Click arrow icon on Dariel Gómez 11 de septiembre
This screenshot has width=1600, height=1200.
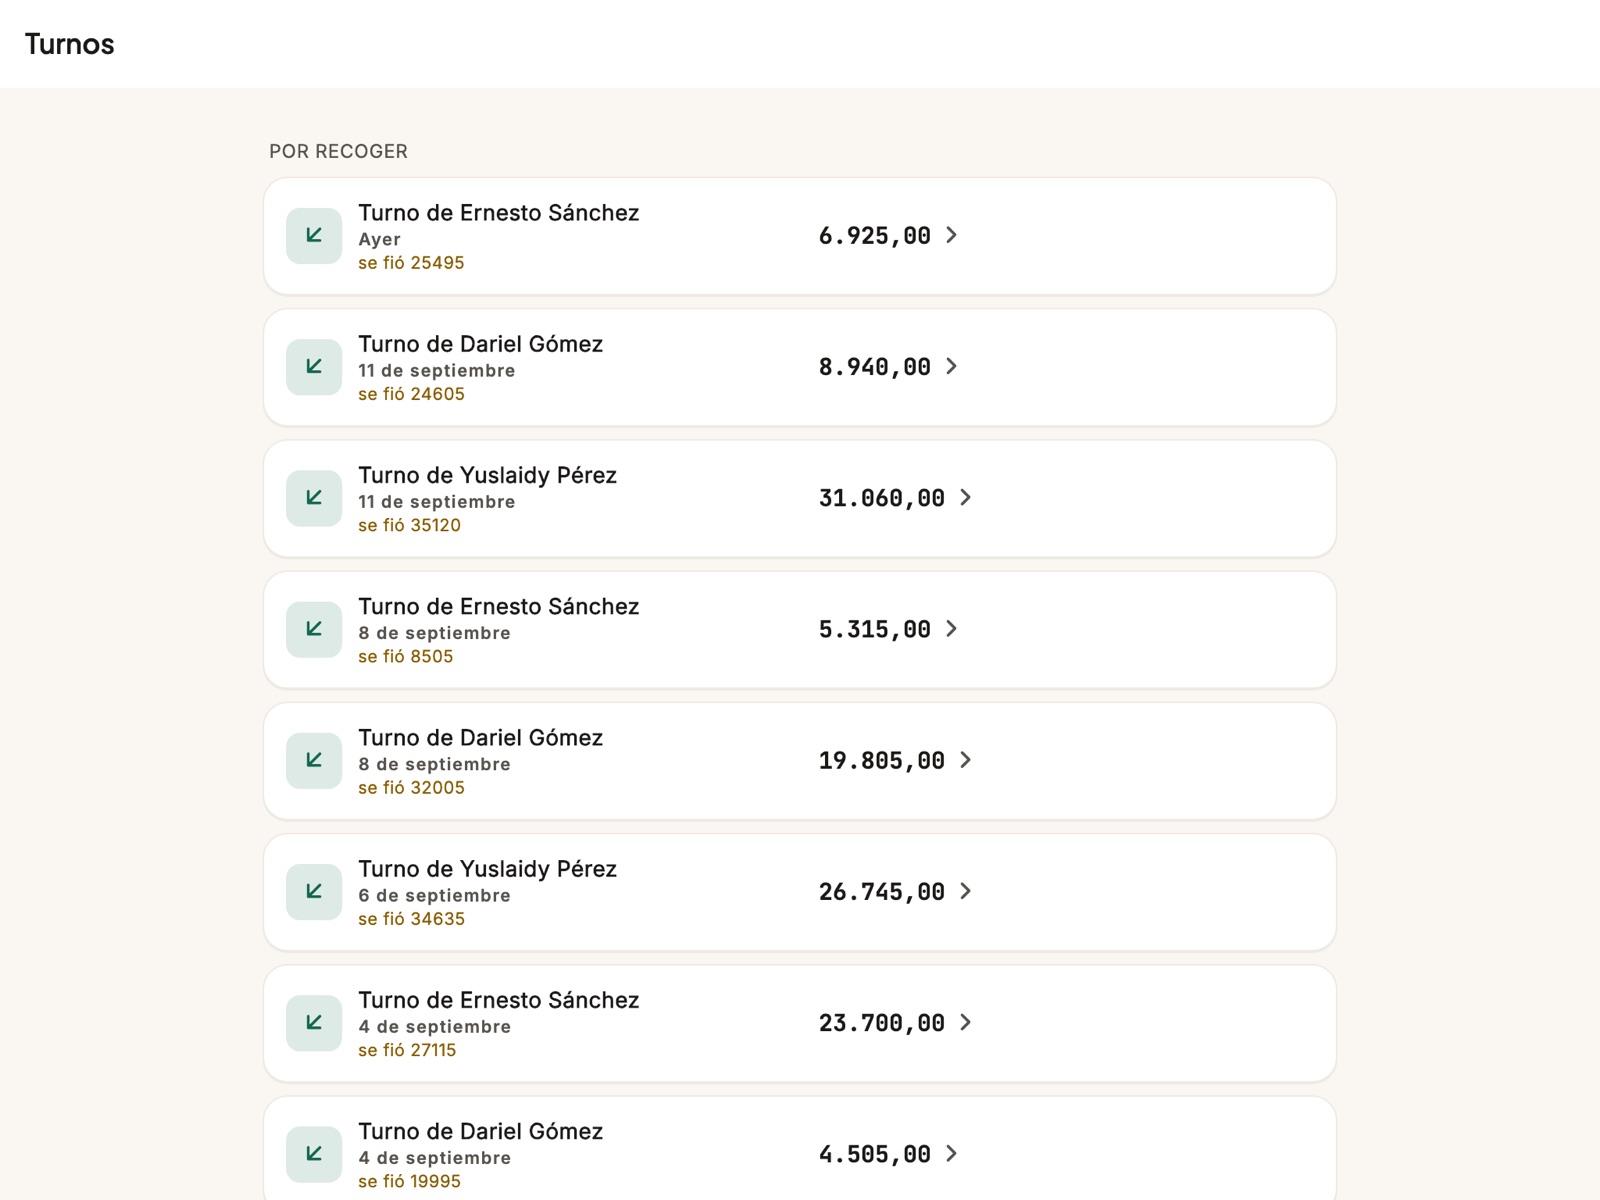pos(314,367)
